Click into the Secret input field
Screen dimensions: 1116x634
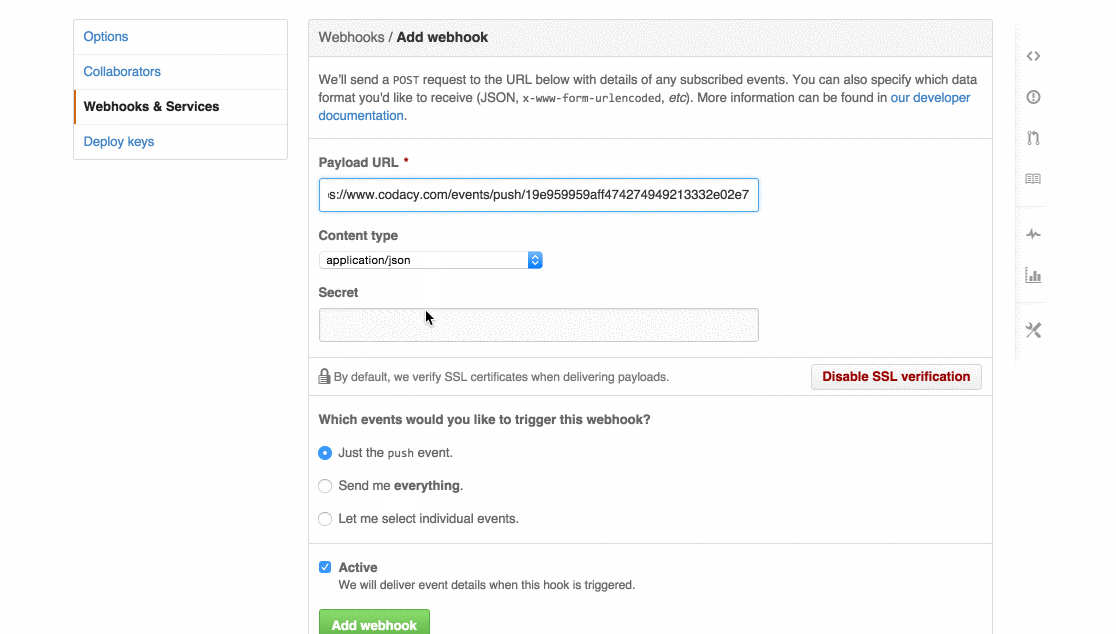pyautogui.click(x=538, y=325)
